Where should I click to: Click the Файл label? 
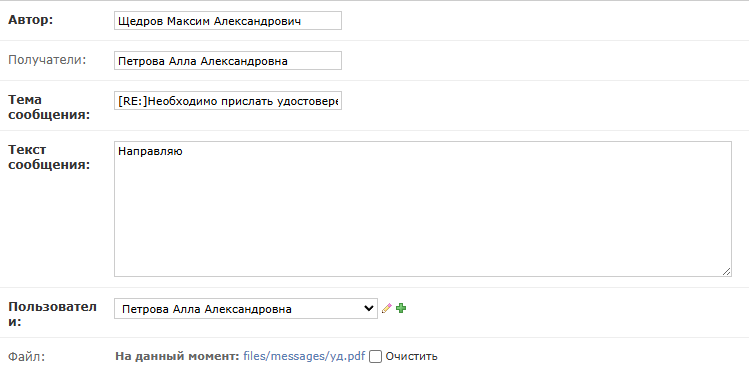pyautogui.click(x=27, y=357)
